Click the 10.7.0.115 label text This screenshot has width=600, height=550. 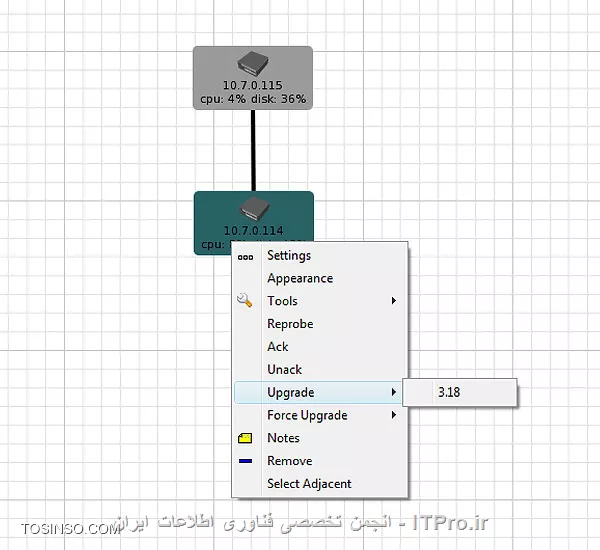(253, 85)
